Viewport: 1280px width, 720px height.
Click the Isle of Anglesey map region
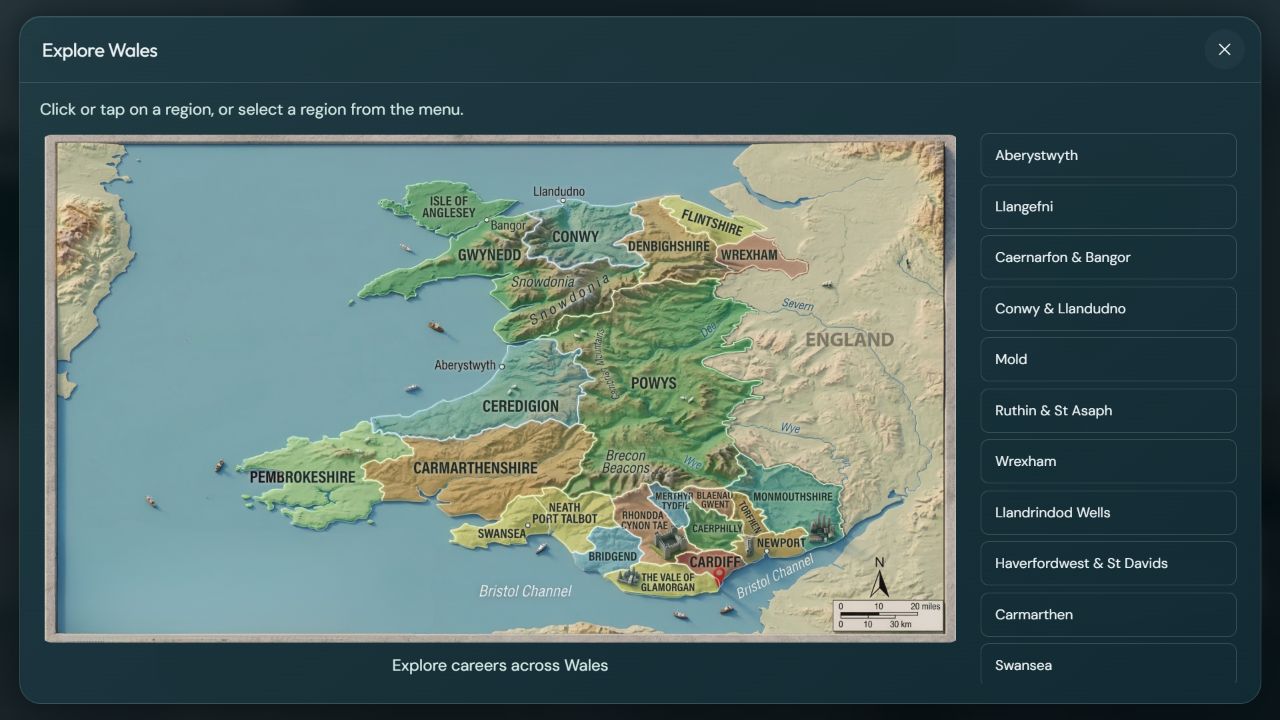point(449,207)
